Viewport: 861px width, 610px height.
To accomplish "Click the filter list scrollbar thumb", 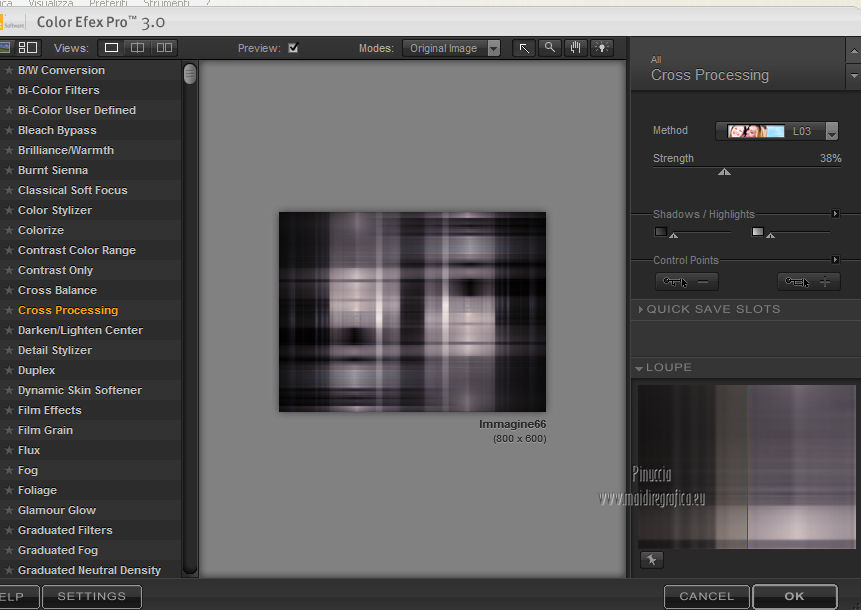I will [x=189, y=74].
